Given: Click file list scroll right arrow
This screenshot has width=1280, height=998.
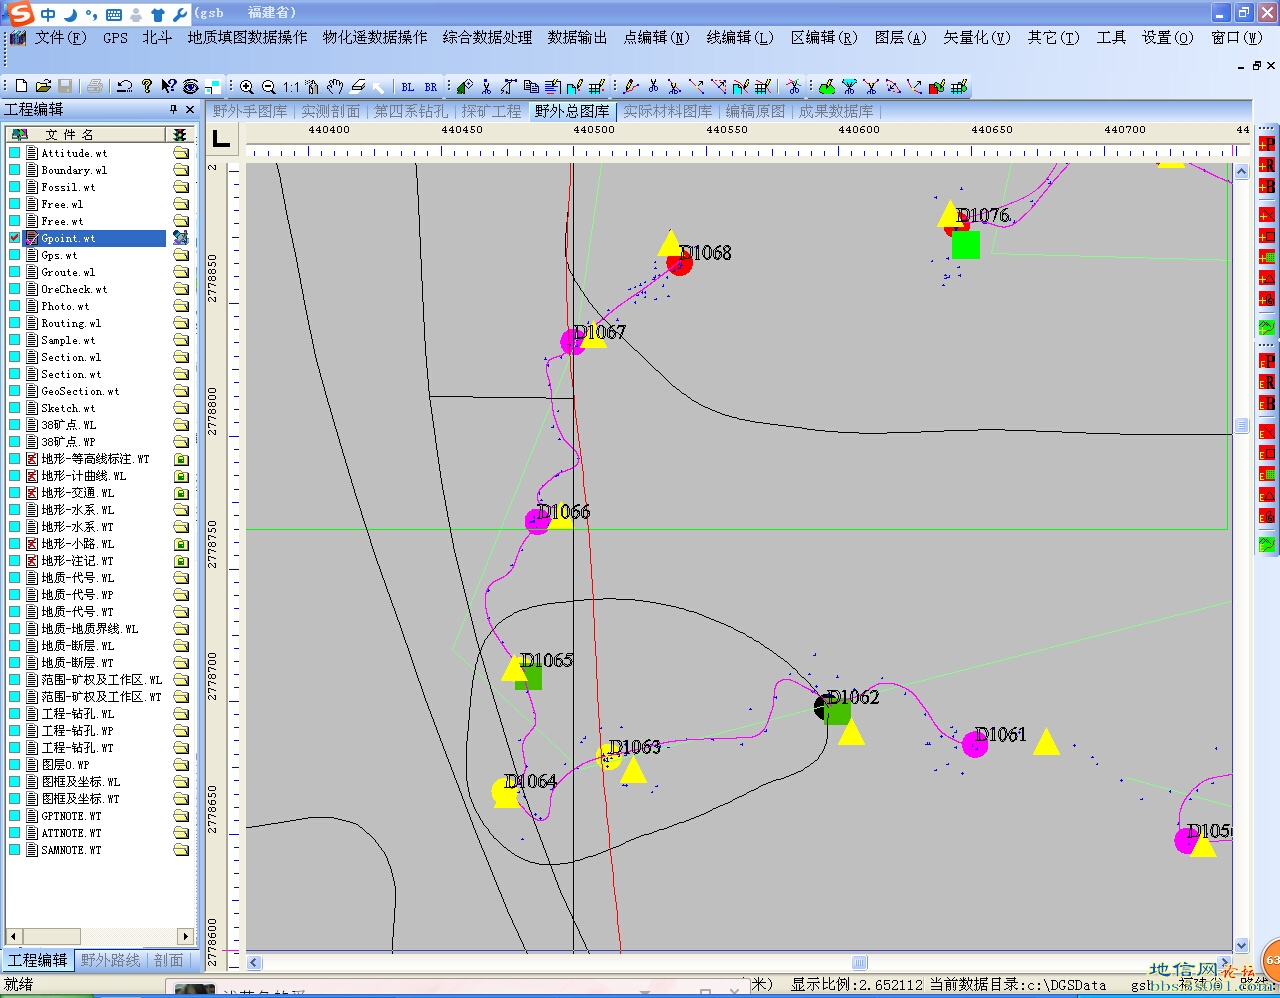Looking at the screenshot, I should coord(185,936).
